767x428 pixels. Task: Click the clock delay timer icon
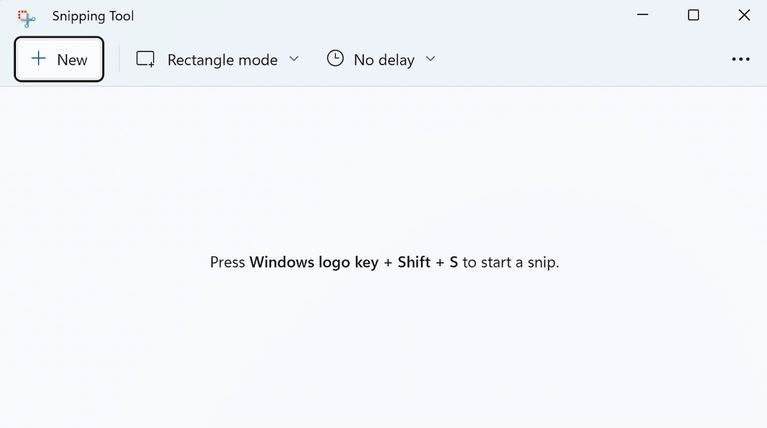(335, 59)
